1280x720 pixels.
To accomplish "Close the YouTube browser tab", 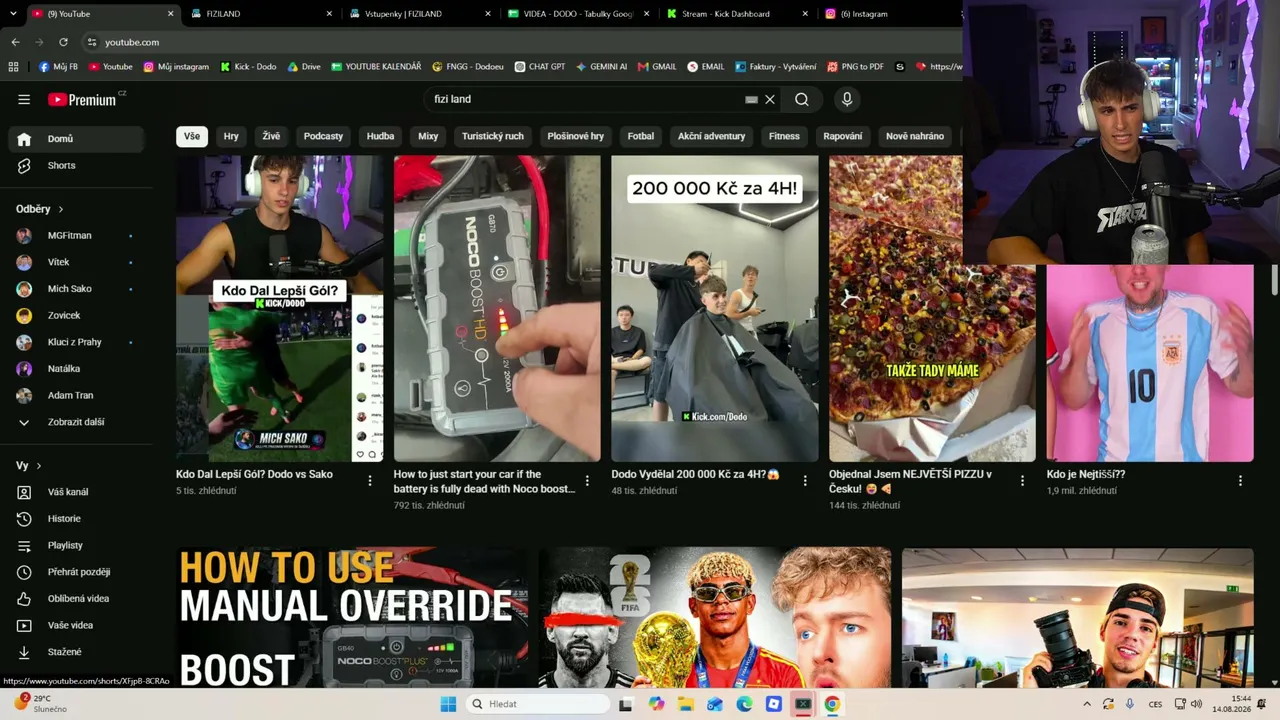I will (171, 14).
